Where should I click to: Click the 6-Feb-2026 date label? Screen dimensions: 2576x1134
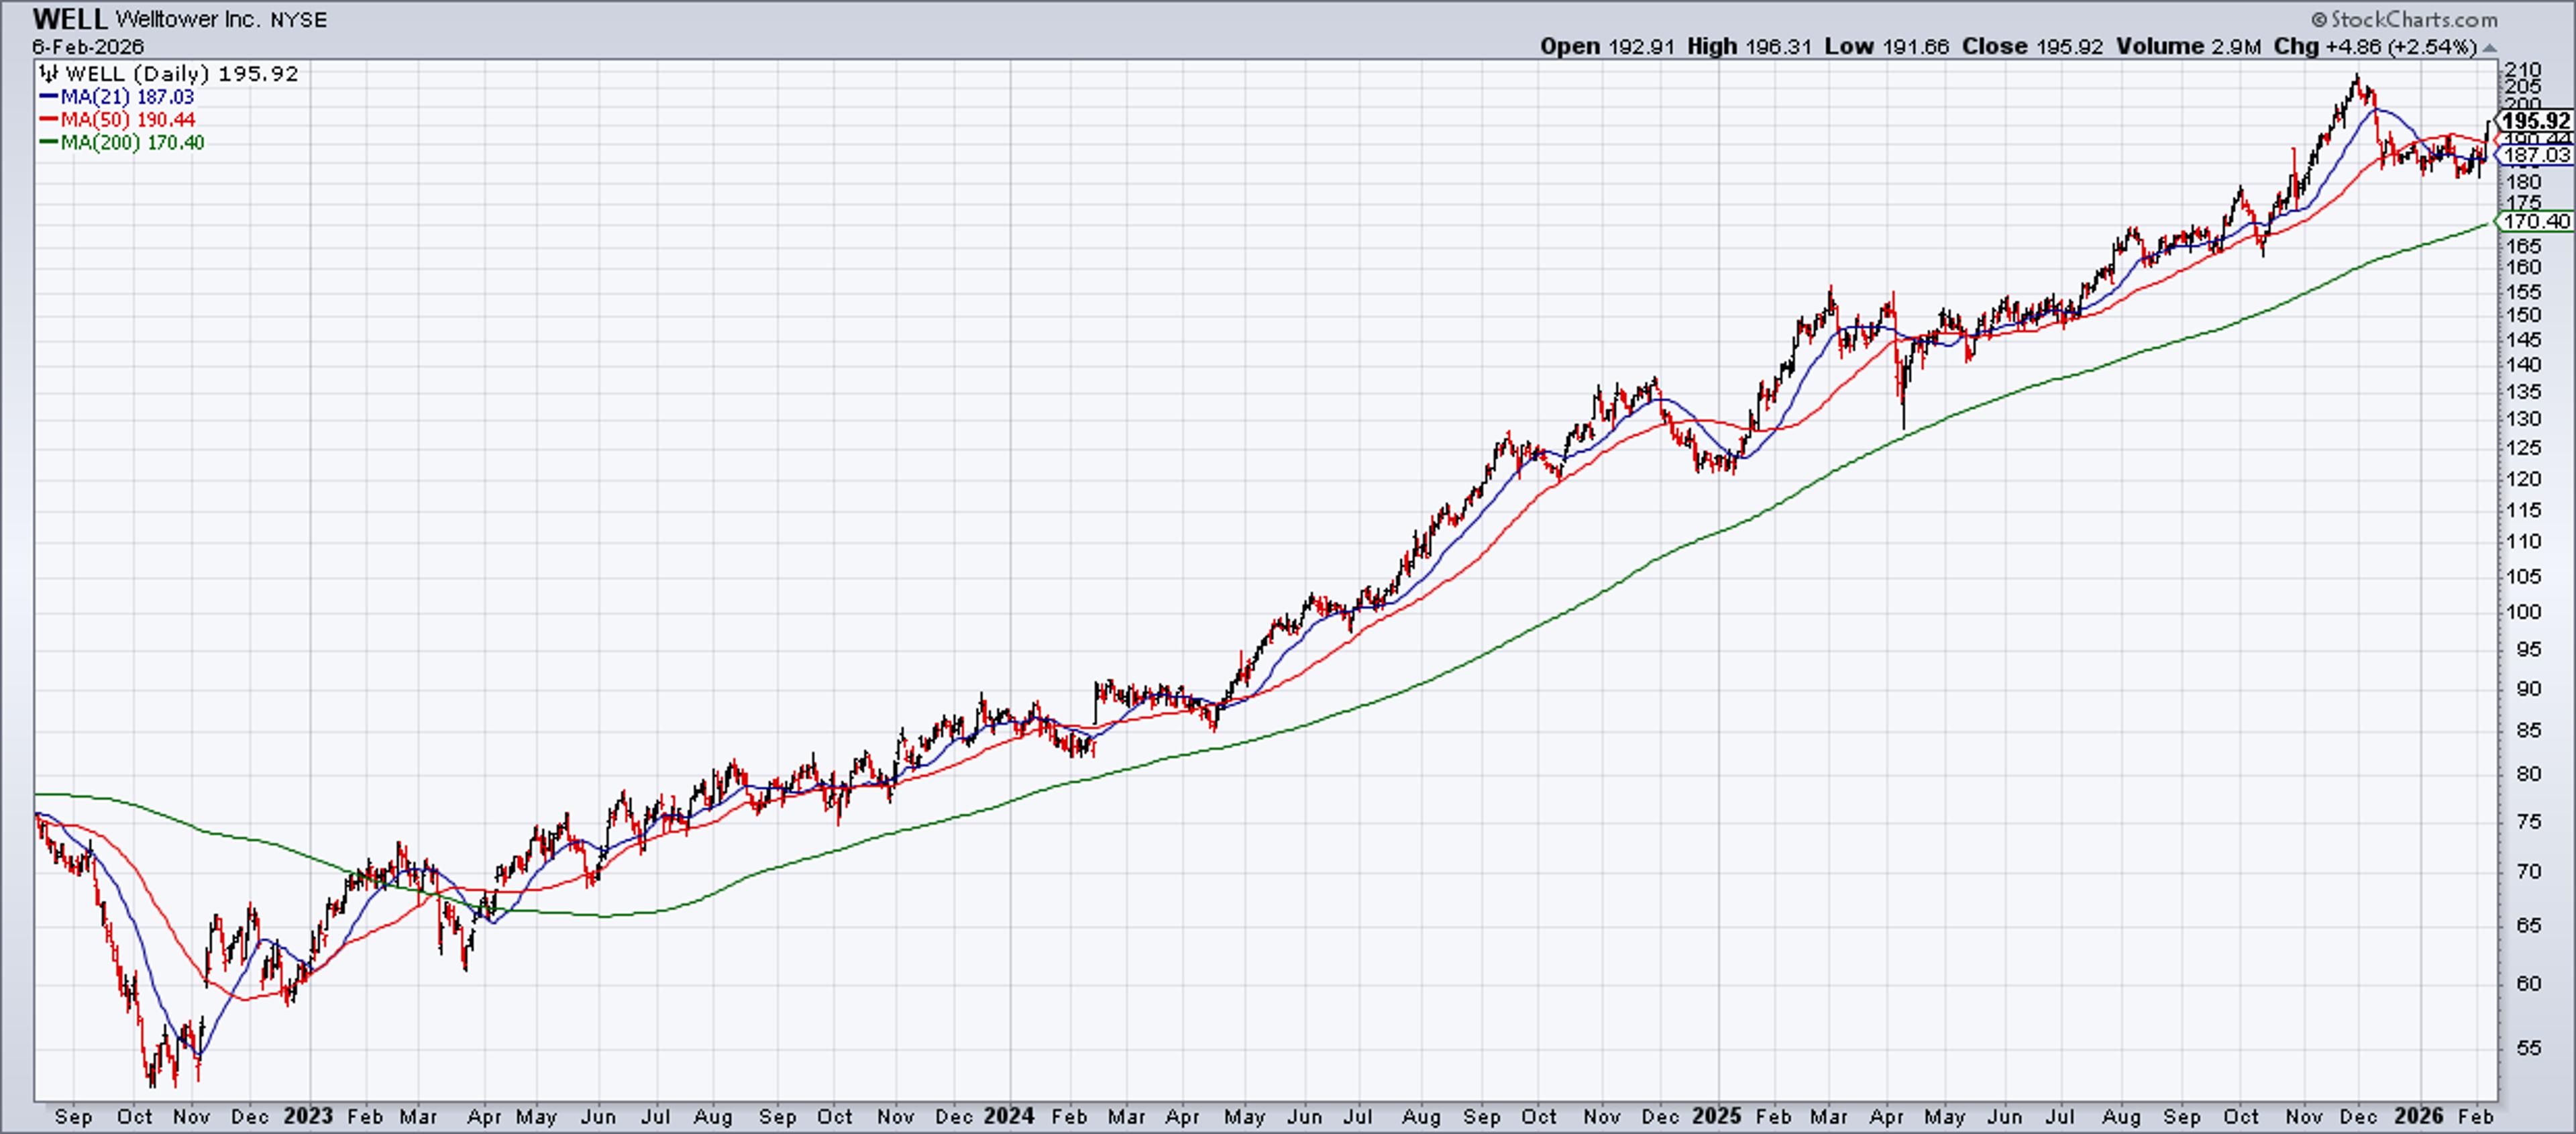[x=88, y=46]
